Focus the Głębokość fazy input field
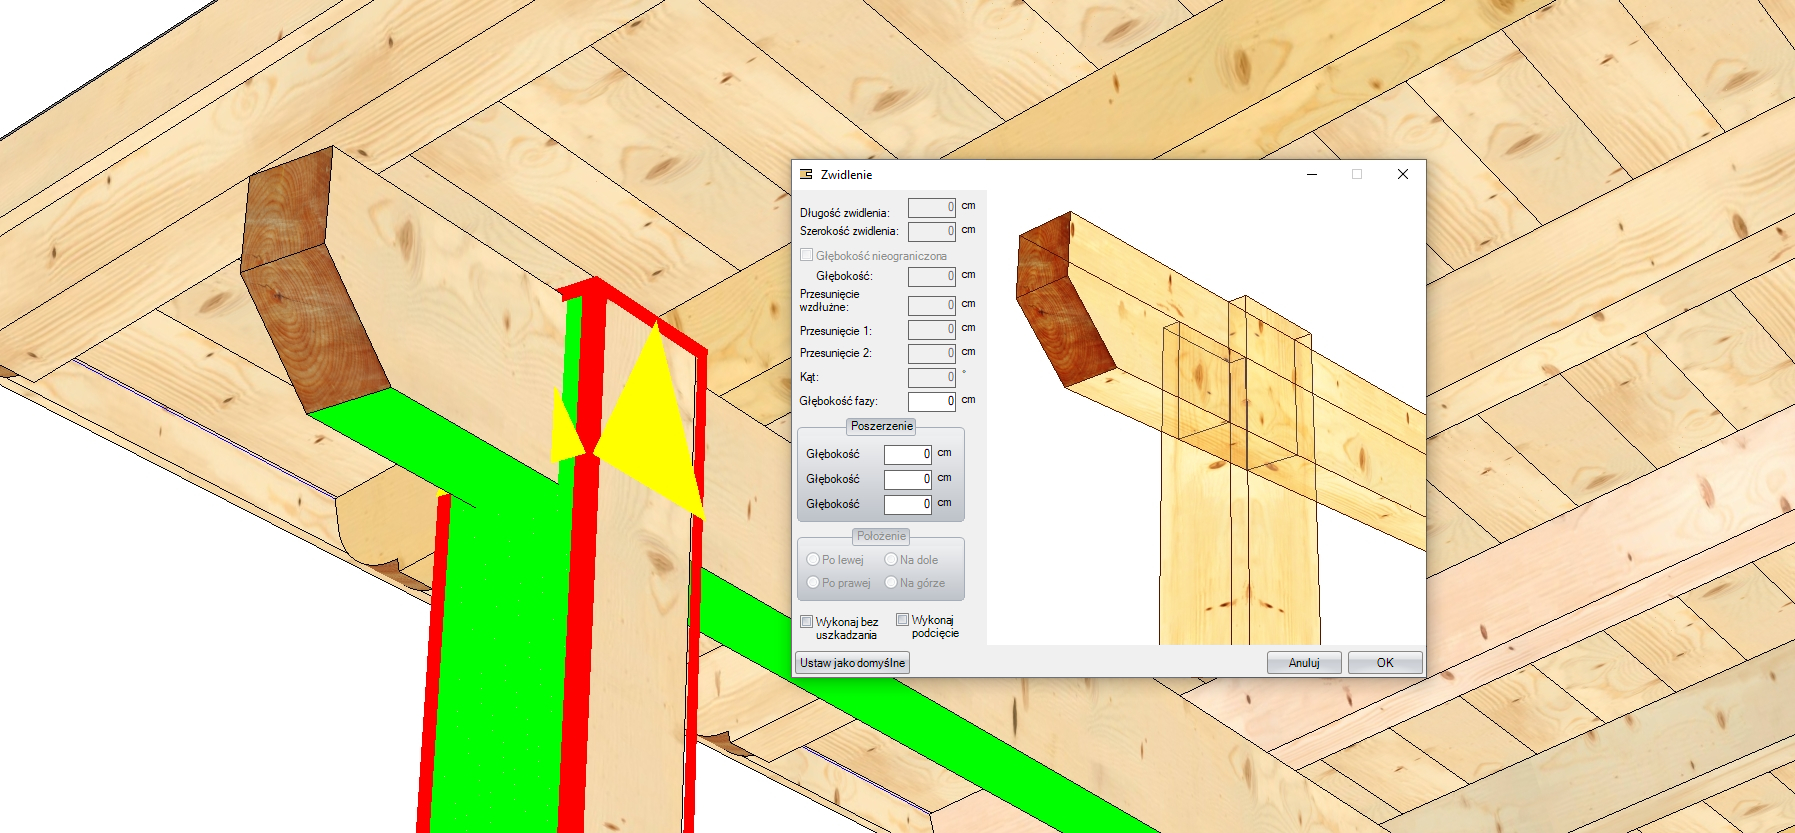 tap(931, 401)
